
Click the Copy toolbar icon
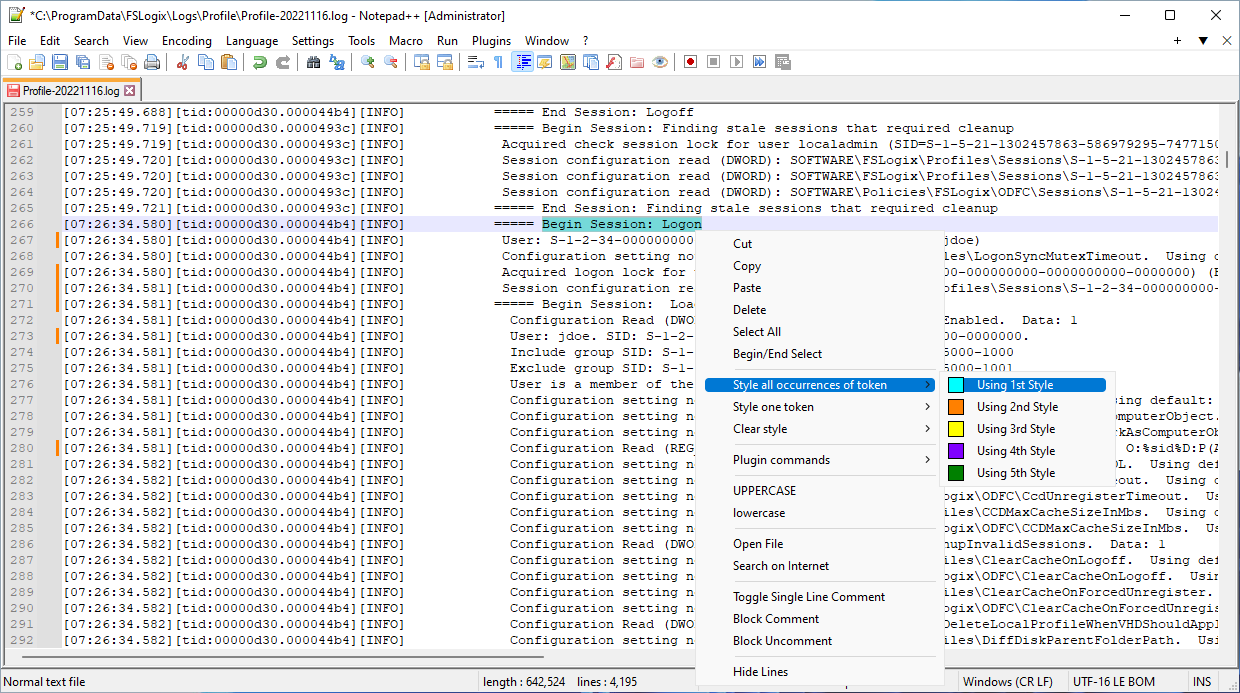coord(205,62)
